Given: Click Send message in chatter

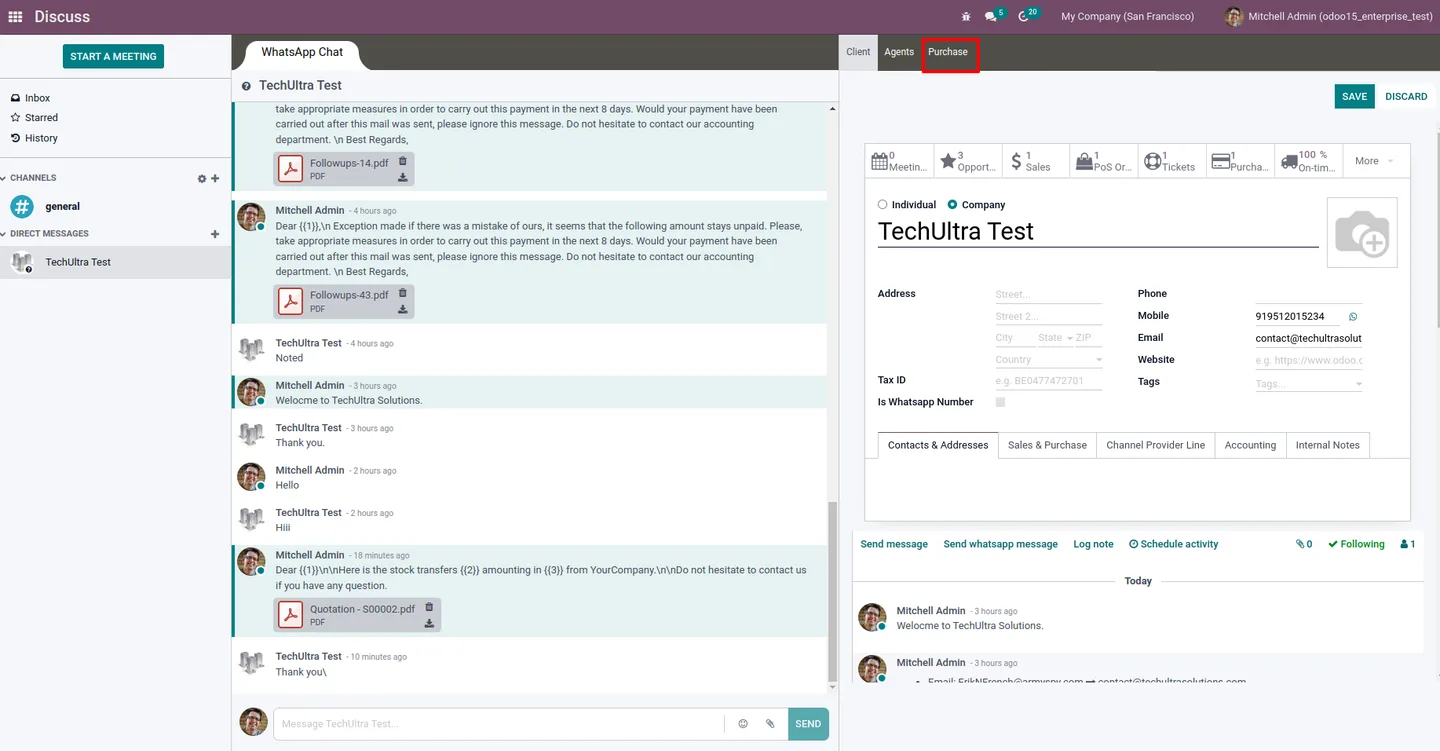Looking at the screenshot, I should 894,544.
